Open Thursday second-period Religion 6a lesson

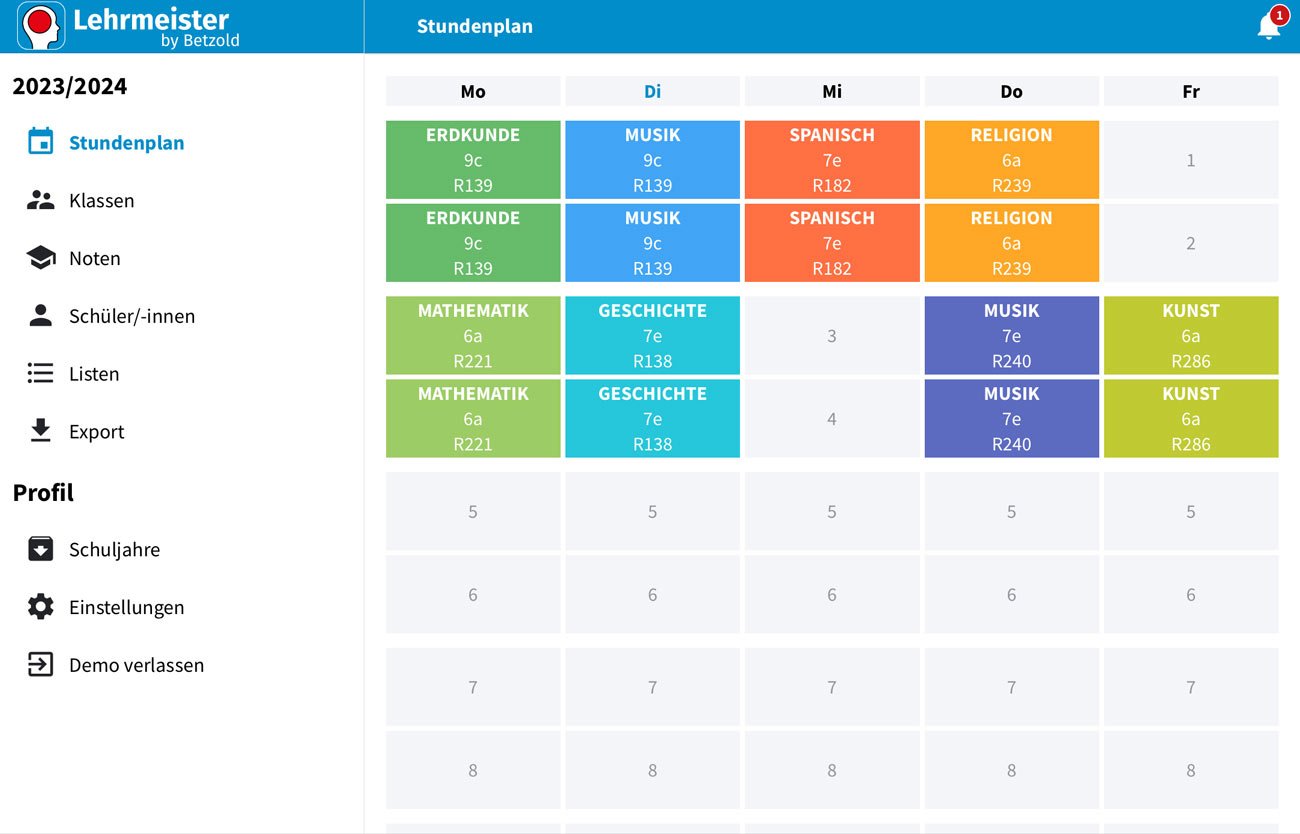1011,243
